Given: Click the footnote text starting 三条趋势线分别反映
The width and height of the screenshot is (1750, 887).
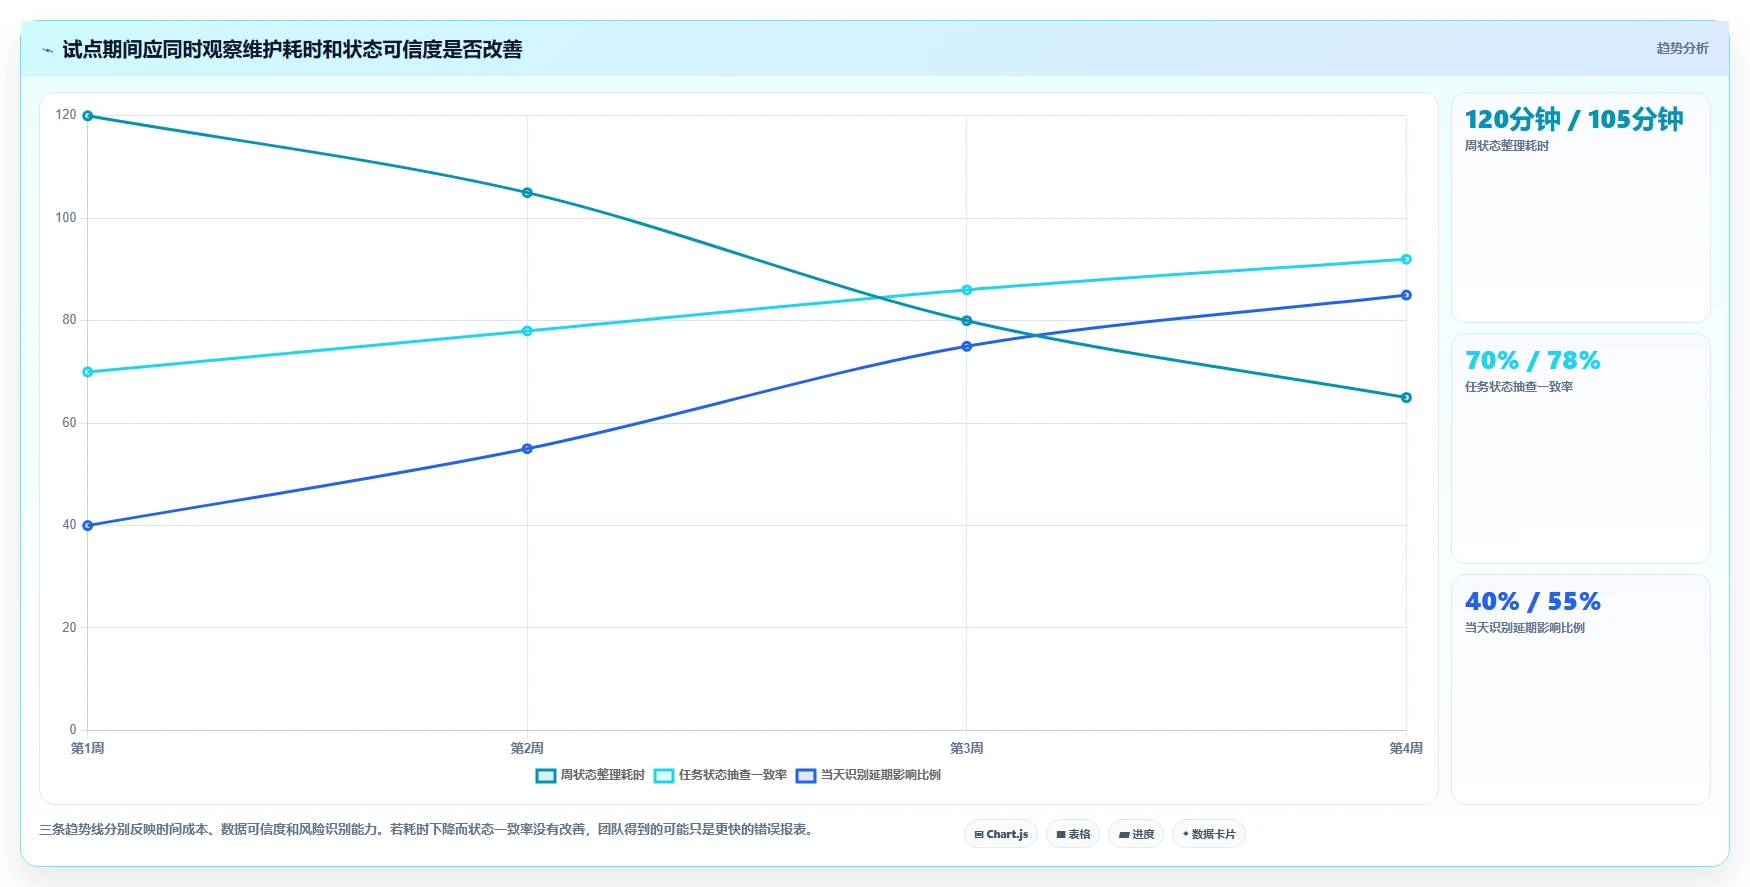Looking at the screenshot, I should tap(428, 829).
